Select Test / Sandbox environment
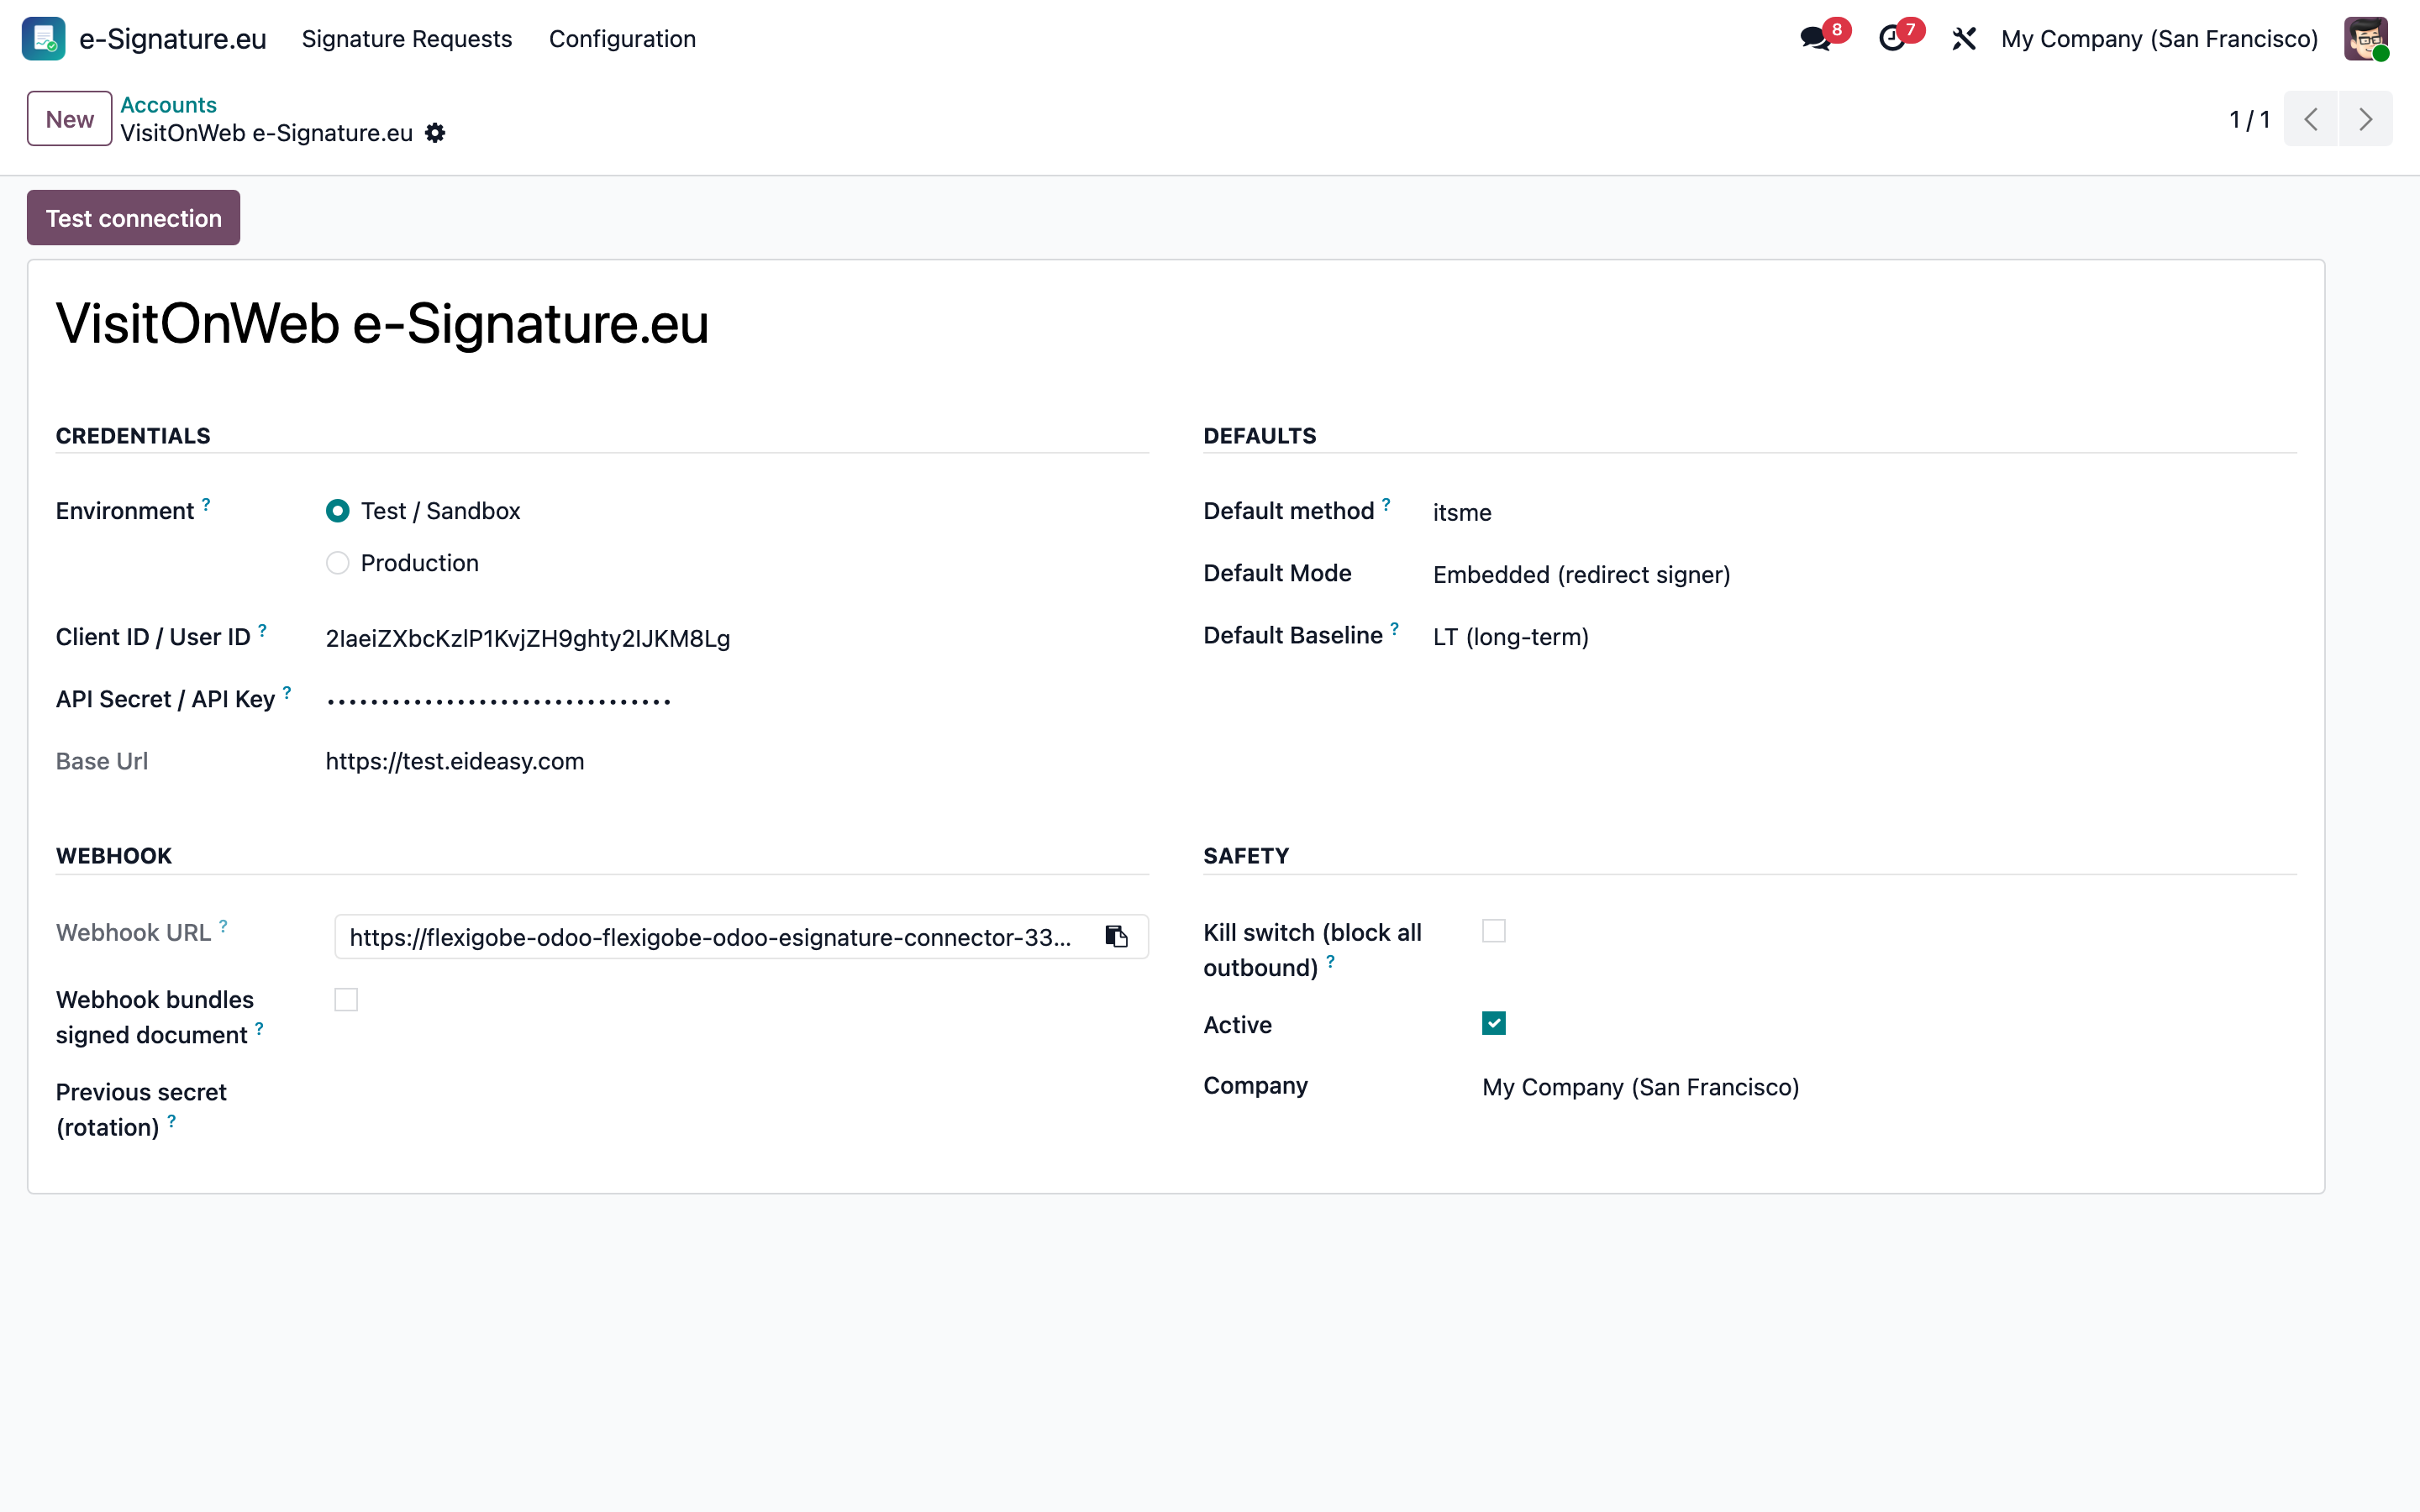Screen dimensions: 2420x1512 click(338, 511)
